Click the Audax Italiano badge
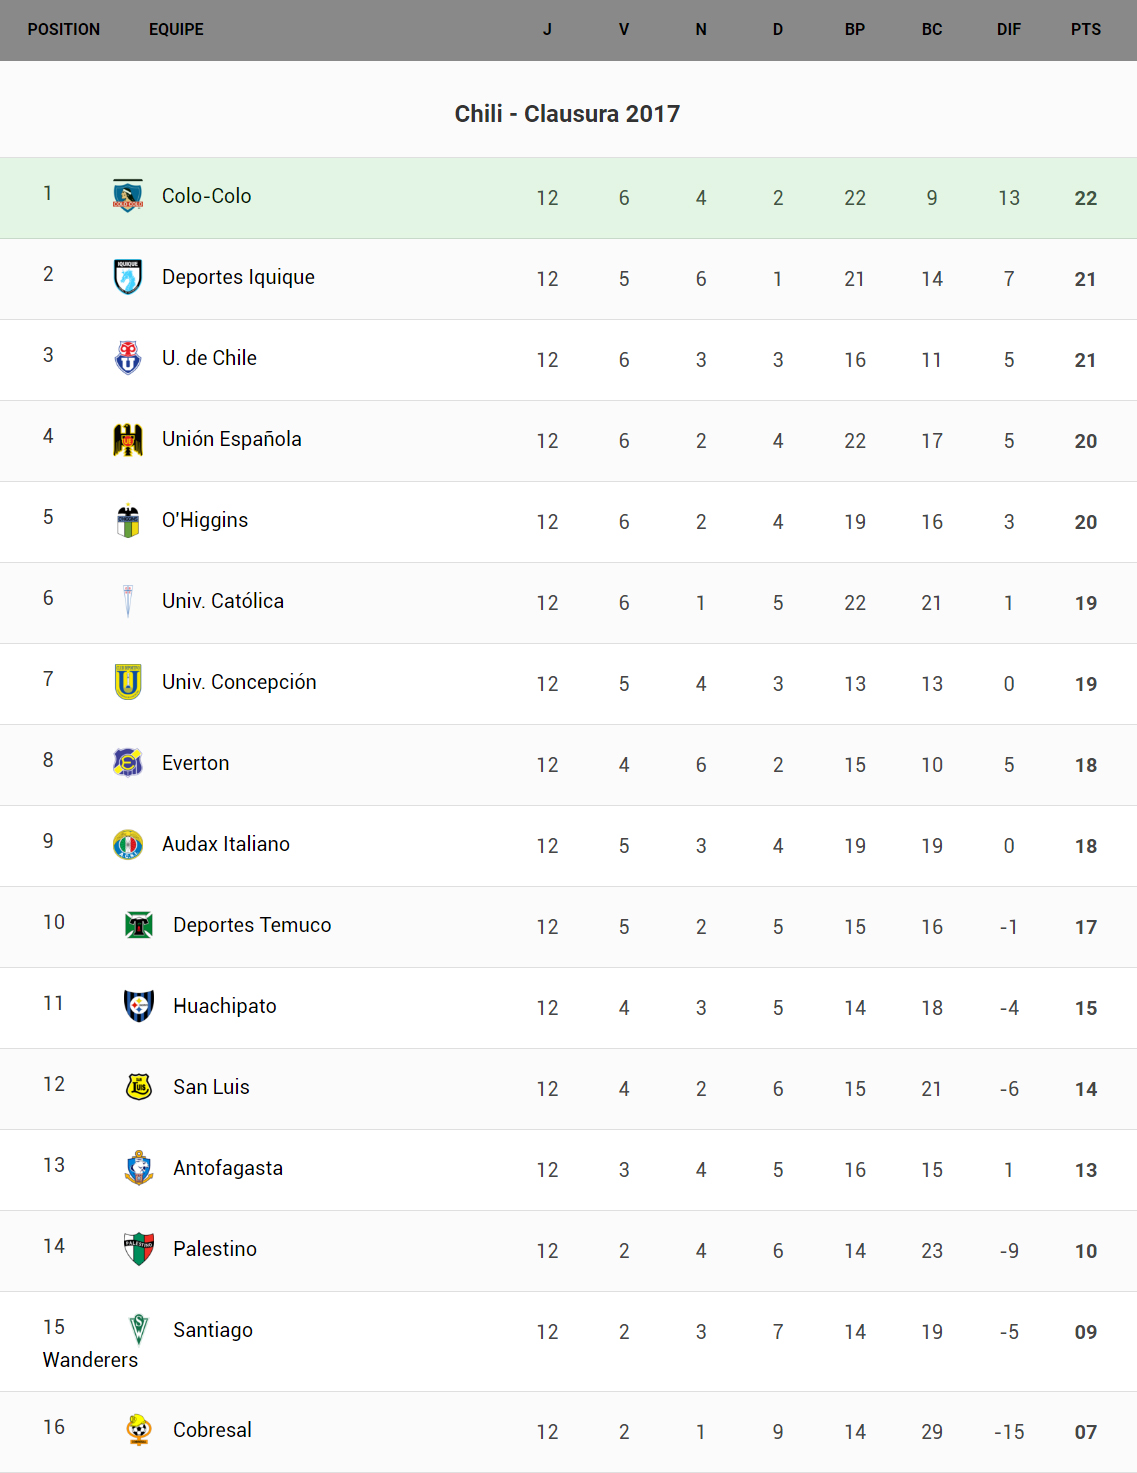Image resolution: width=1137 pixels, height=1473 pixels. 128,844
